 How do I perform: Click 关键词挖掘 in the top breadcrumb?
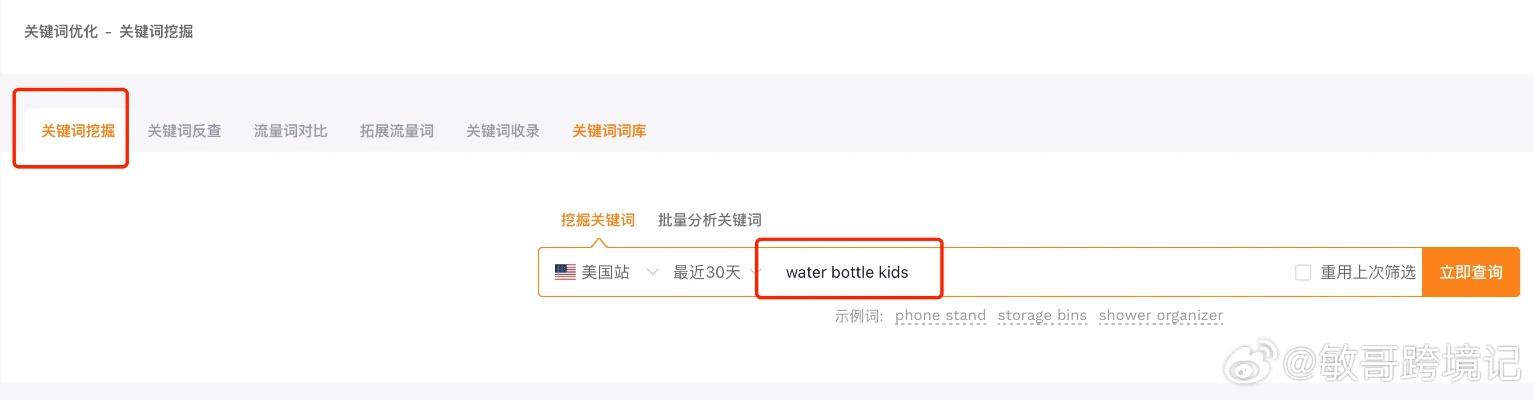[156, 32]
